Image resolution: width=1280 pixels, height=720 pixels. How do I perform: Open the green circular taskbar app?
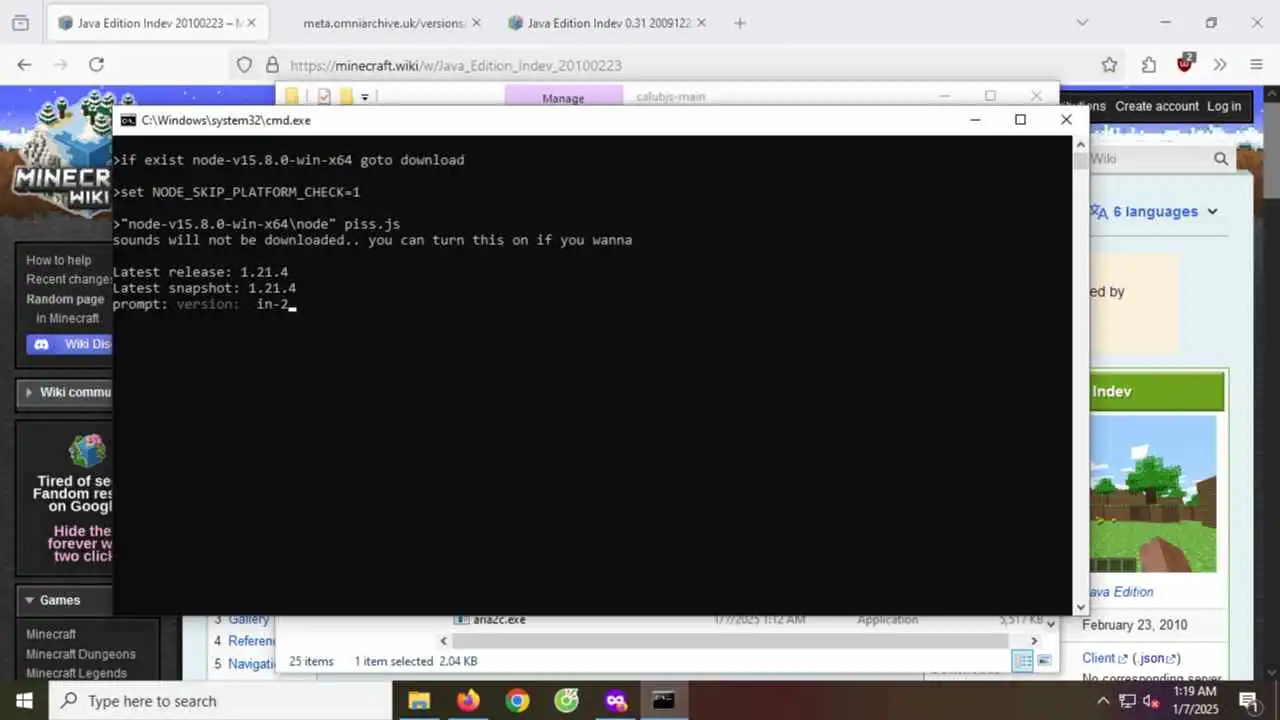tap(566, 701)
